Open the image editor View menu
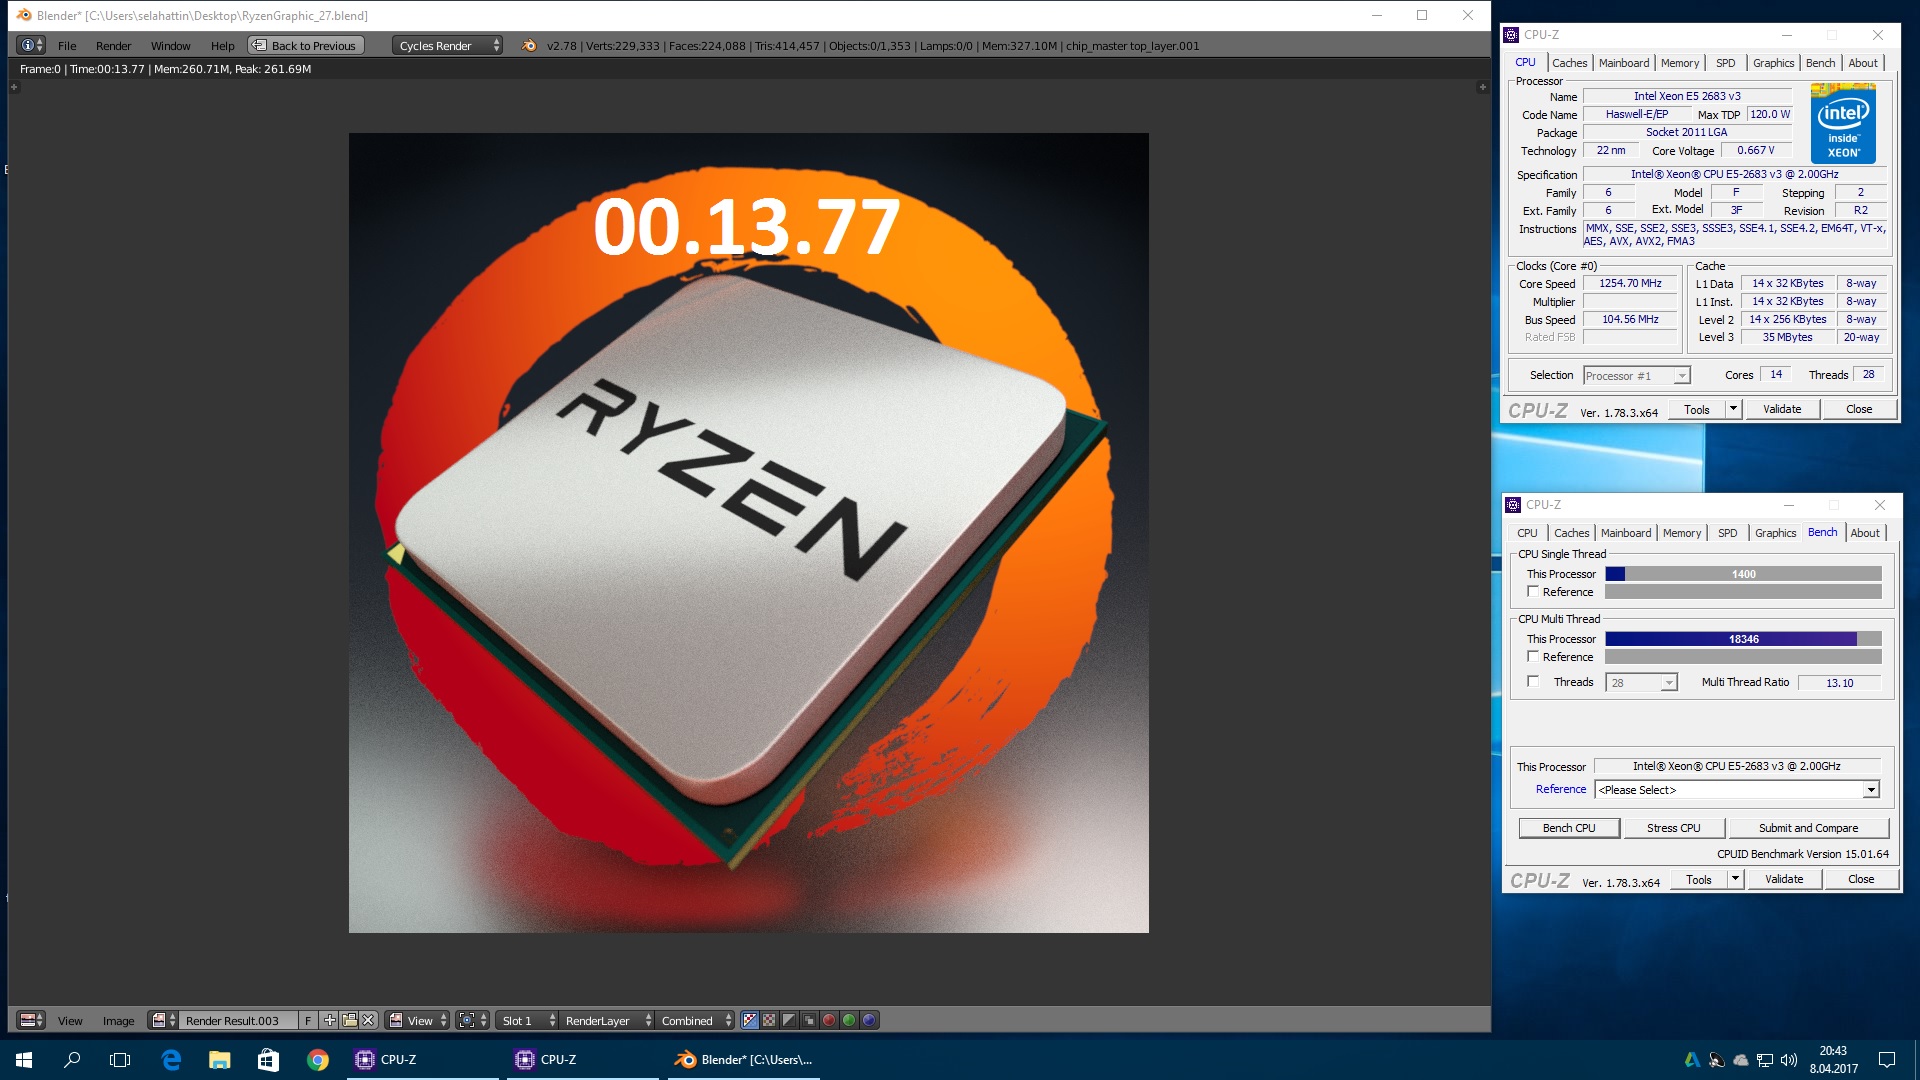Viewport: 1920px width, 1080px height. coord(70,1020)
